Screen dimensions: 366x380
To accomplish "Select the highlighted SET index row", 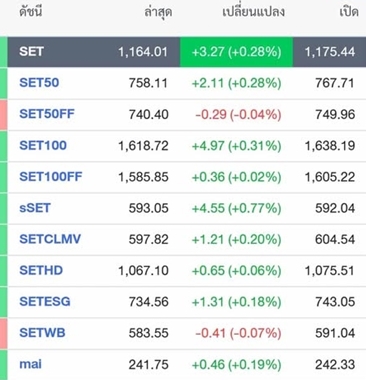I will [x=187, y=52].
